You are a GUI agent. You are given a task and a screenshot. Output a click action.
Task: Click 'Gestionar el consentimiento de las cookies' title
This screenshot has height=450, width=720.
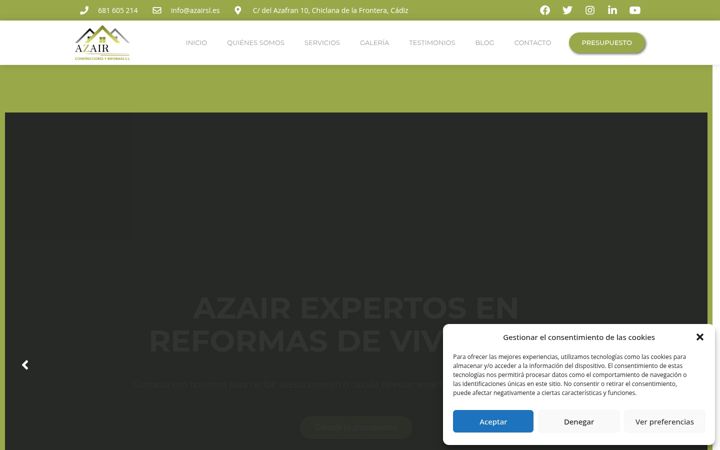pos(579,337)
